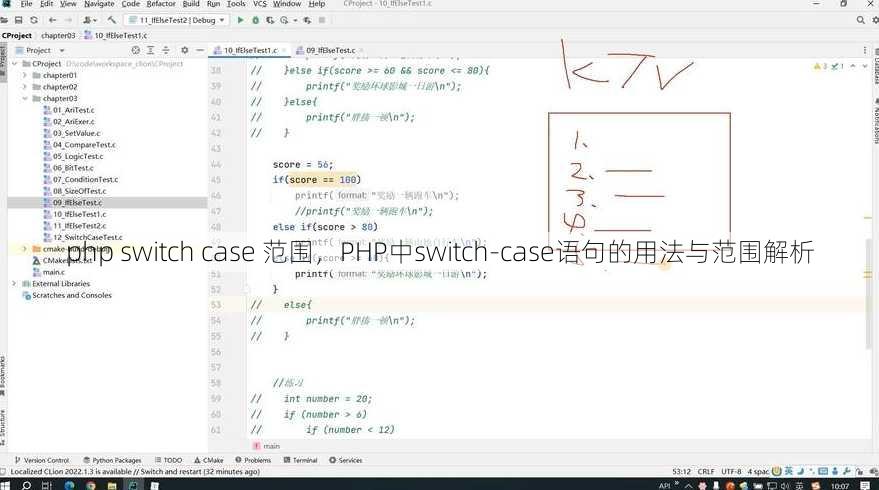The height and width of the screenshot is (490, 879).
Task: Open the Chrome icon in taskbar
Action: point(91,486)
